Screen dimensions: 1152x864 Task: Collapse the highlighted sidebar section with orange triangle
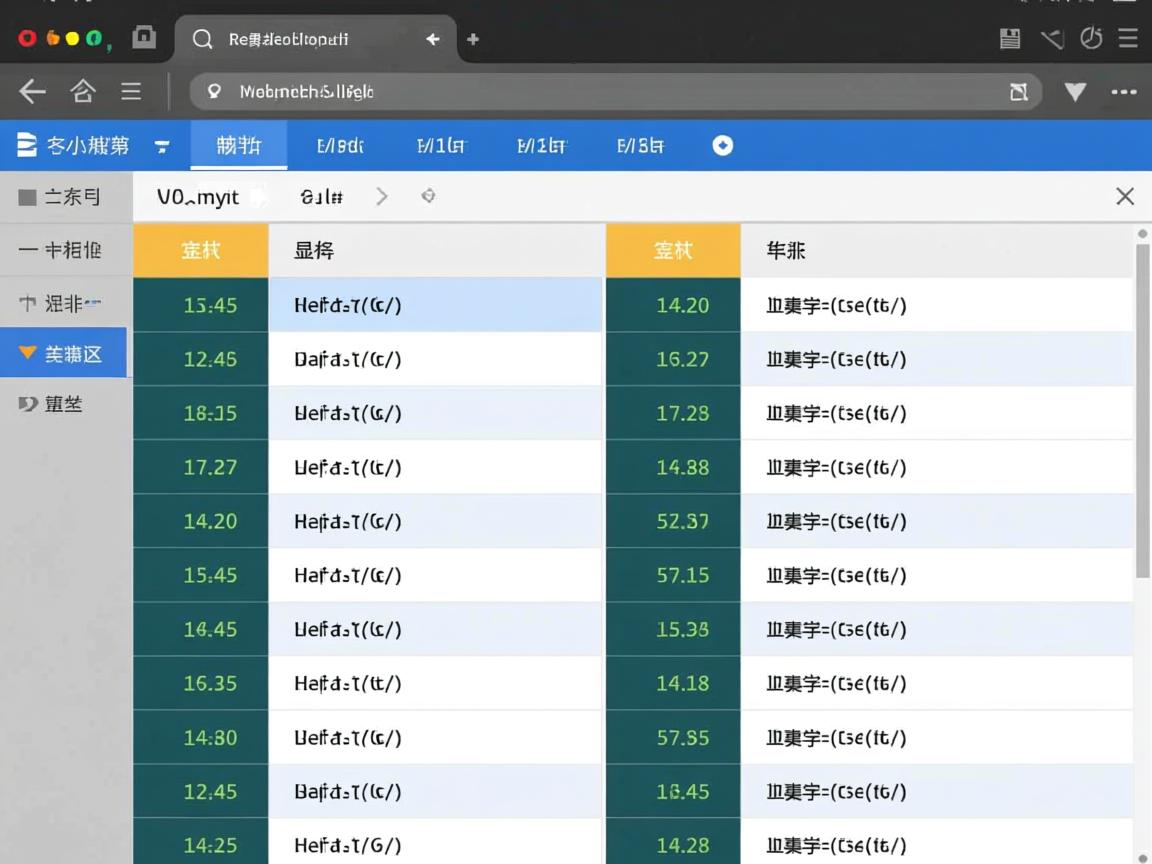pos(26,352)
